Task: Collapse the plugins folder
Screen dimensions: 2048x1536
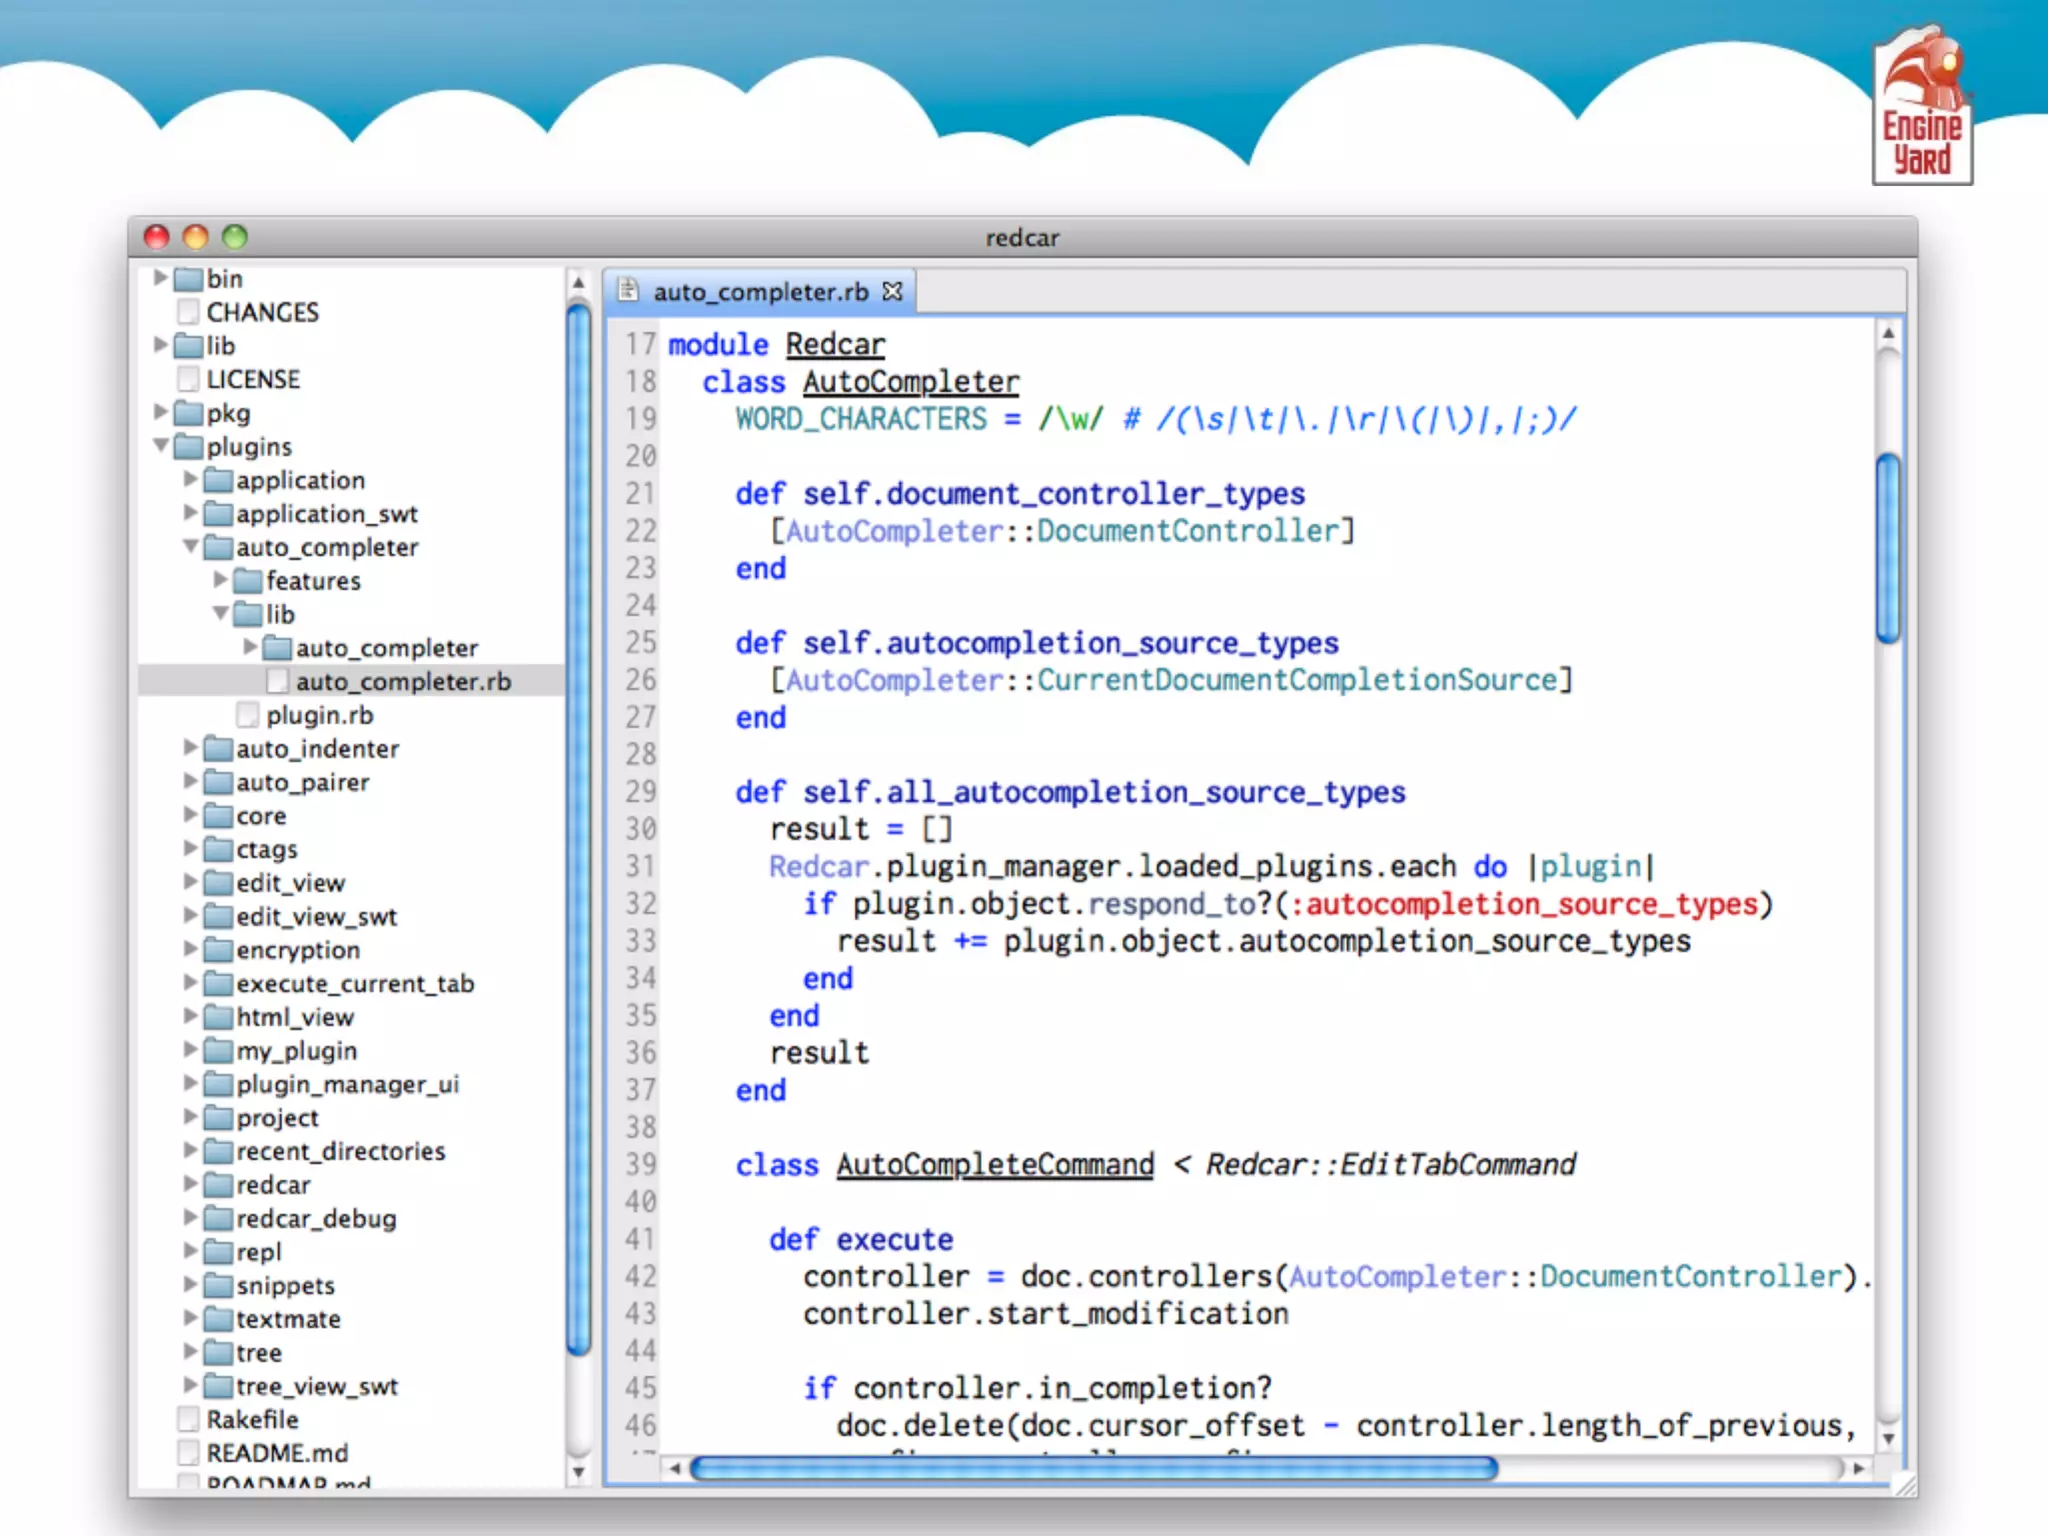Action: pos(161,445)
